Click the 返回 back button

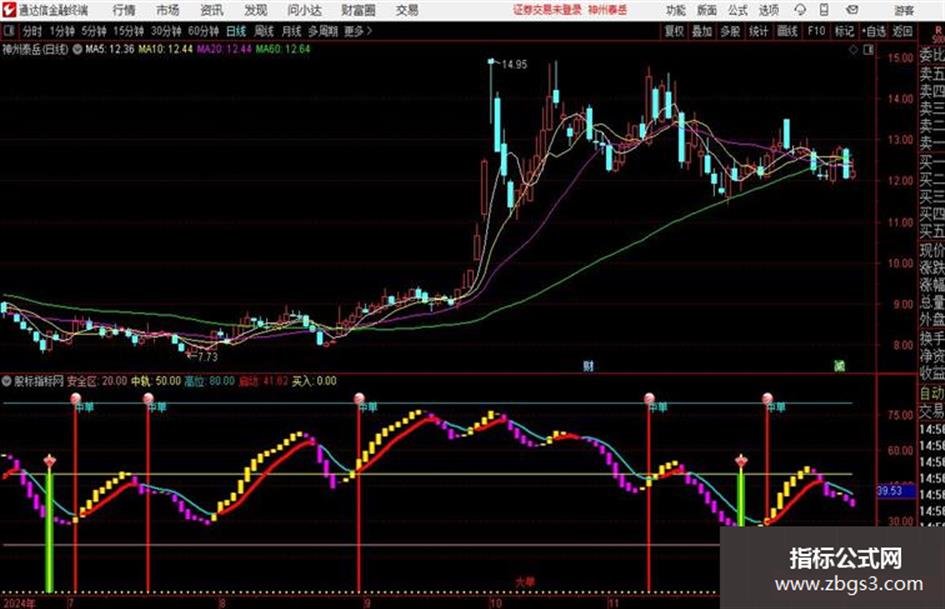(902, 31)
